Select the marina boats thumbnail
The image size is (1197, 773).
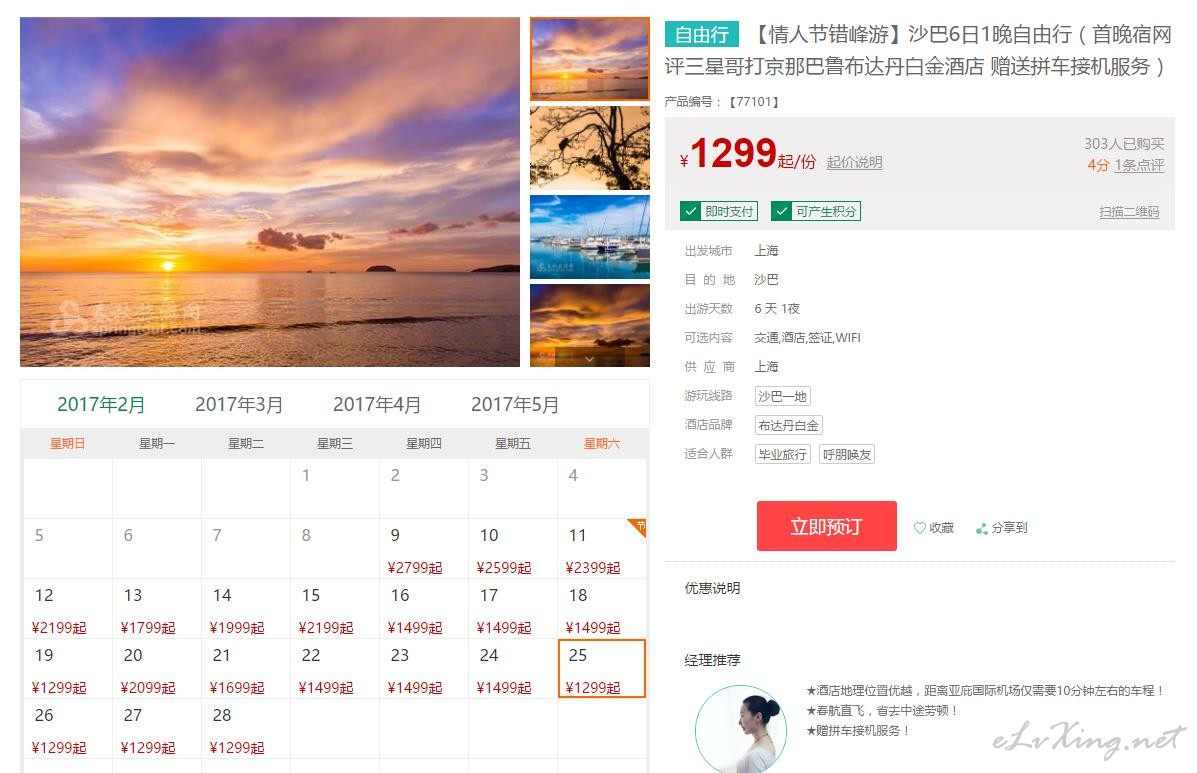(590, 237)
